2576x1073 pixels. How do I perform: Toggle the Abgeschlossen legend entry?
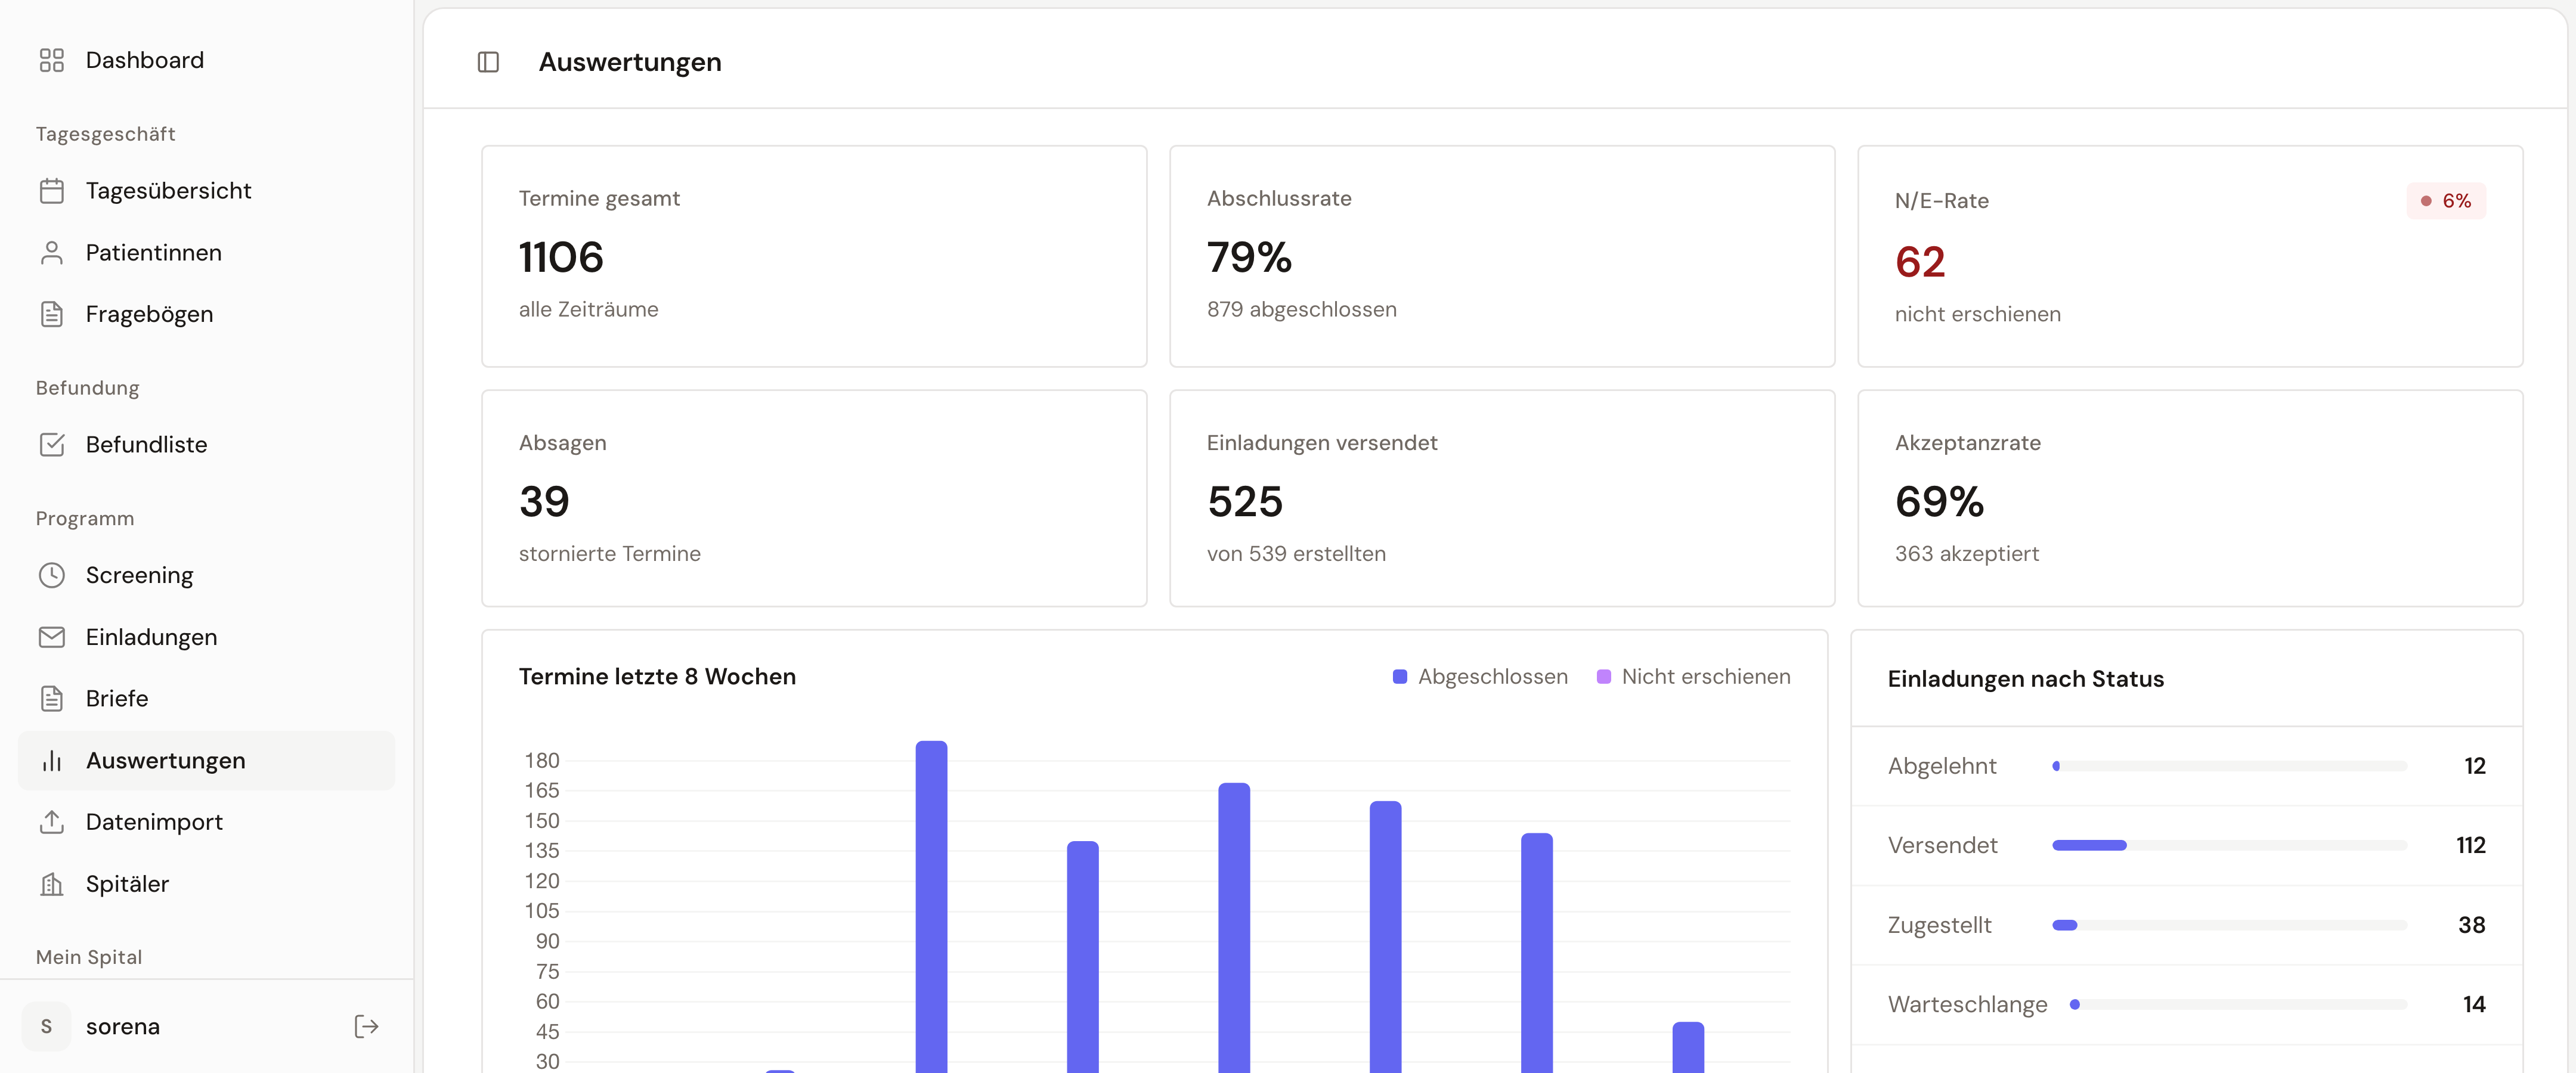tap(1480, 677)
